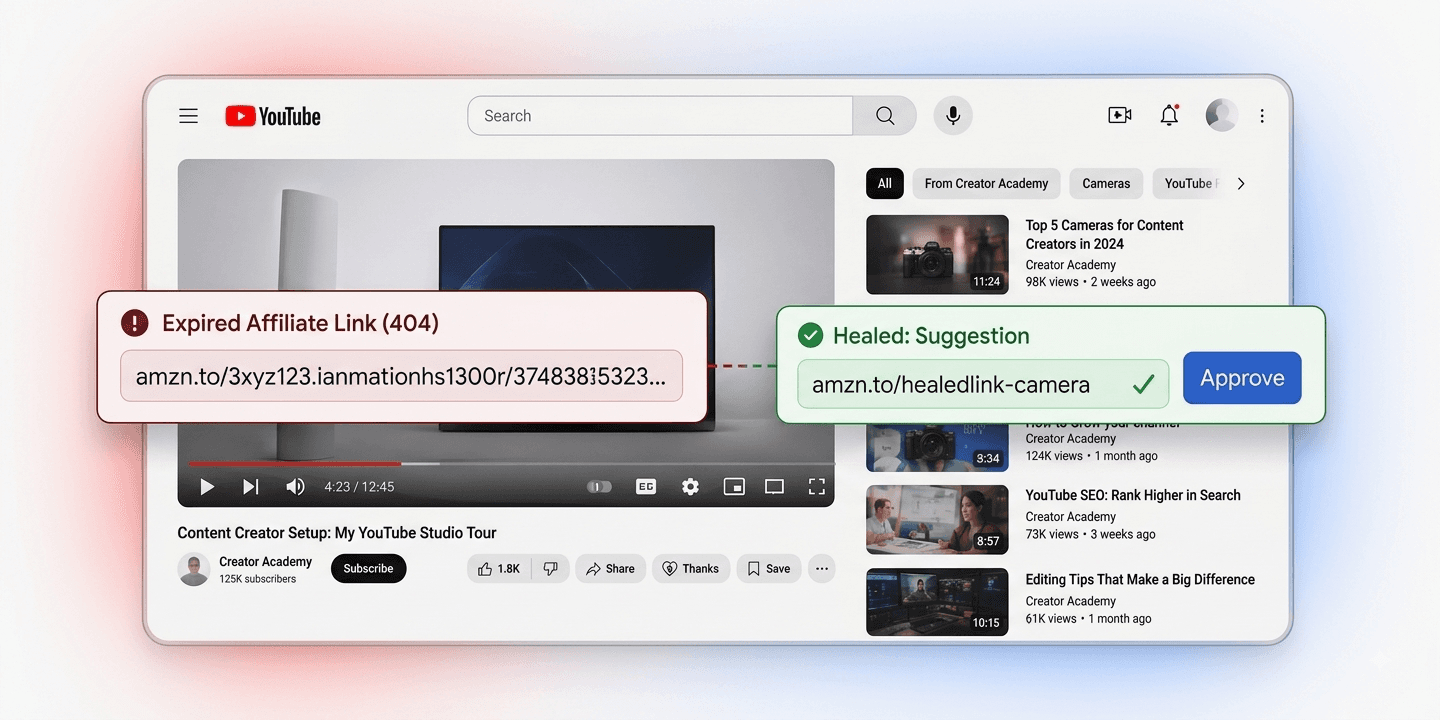1440x720 pixels.
Task: Click the '125K subscribers' text
Action: [x=258, y=579]
